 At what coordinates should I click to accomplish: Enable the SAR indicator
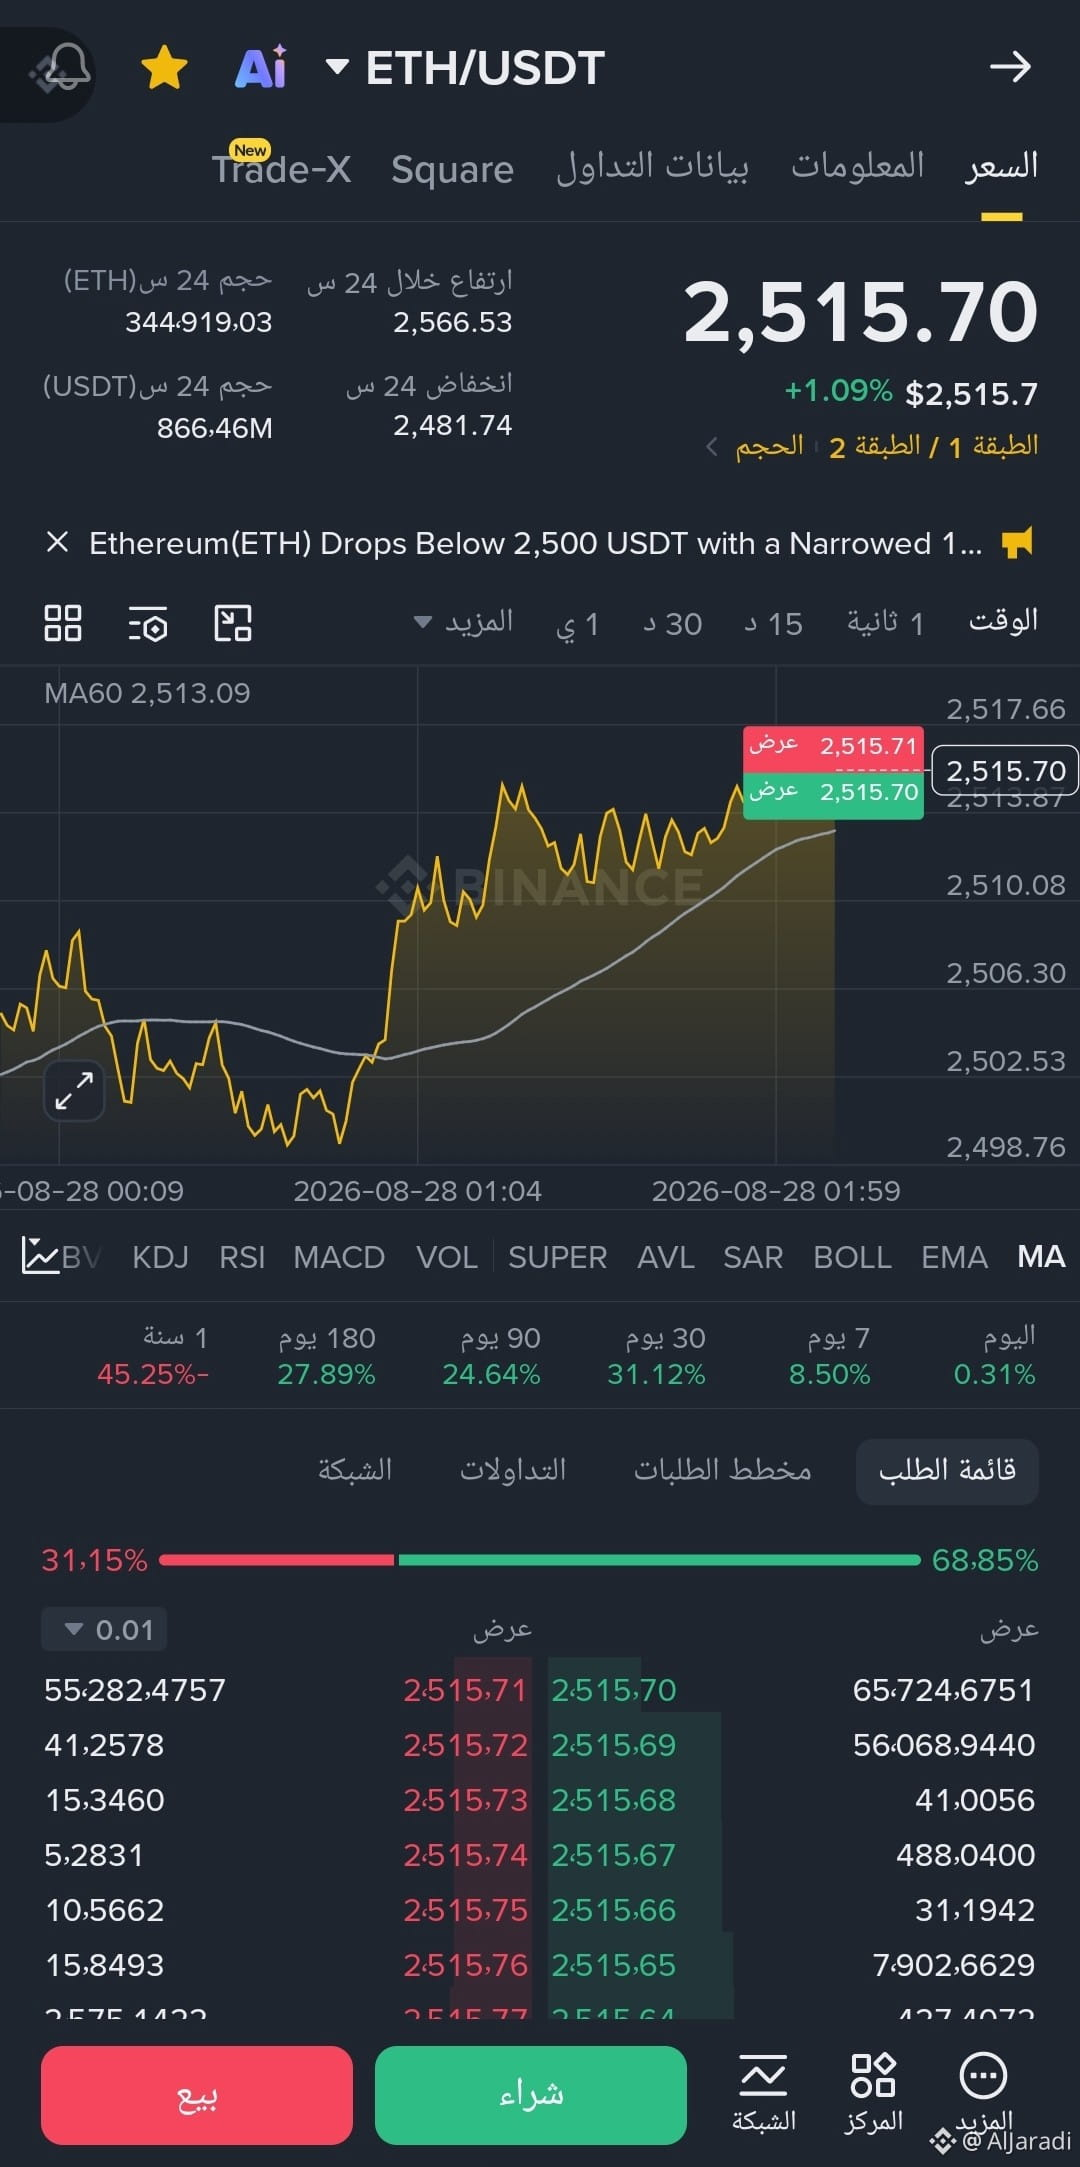click(753, 1257)
